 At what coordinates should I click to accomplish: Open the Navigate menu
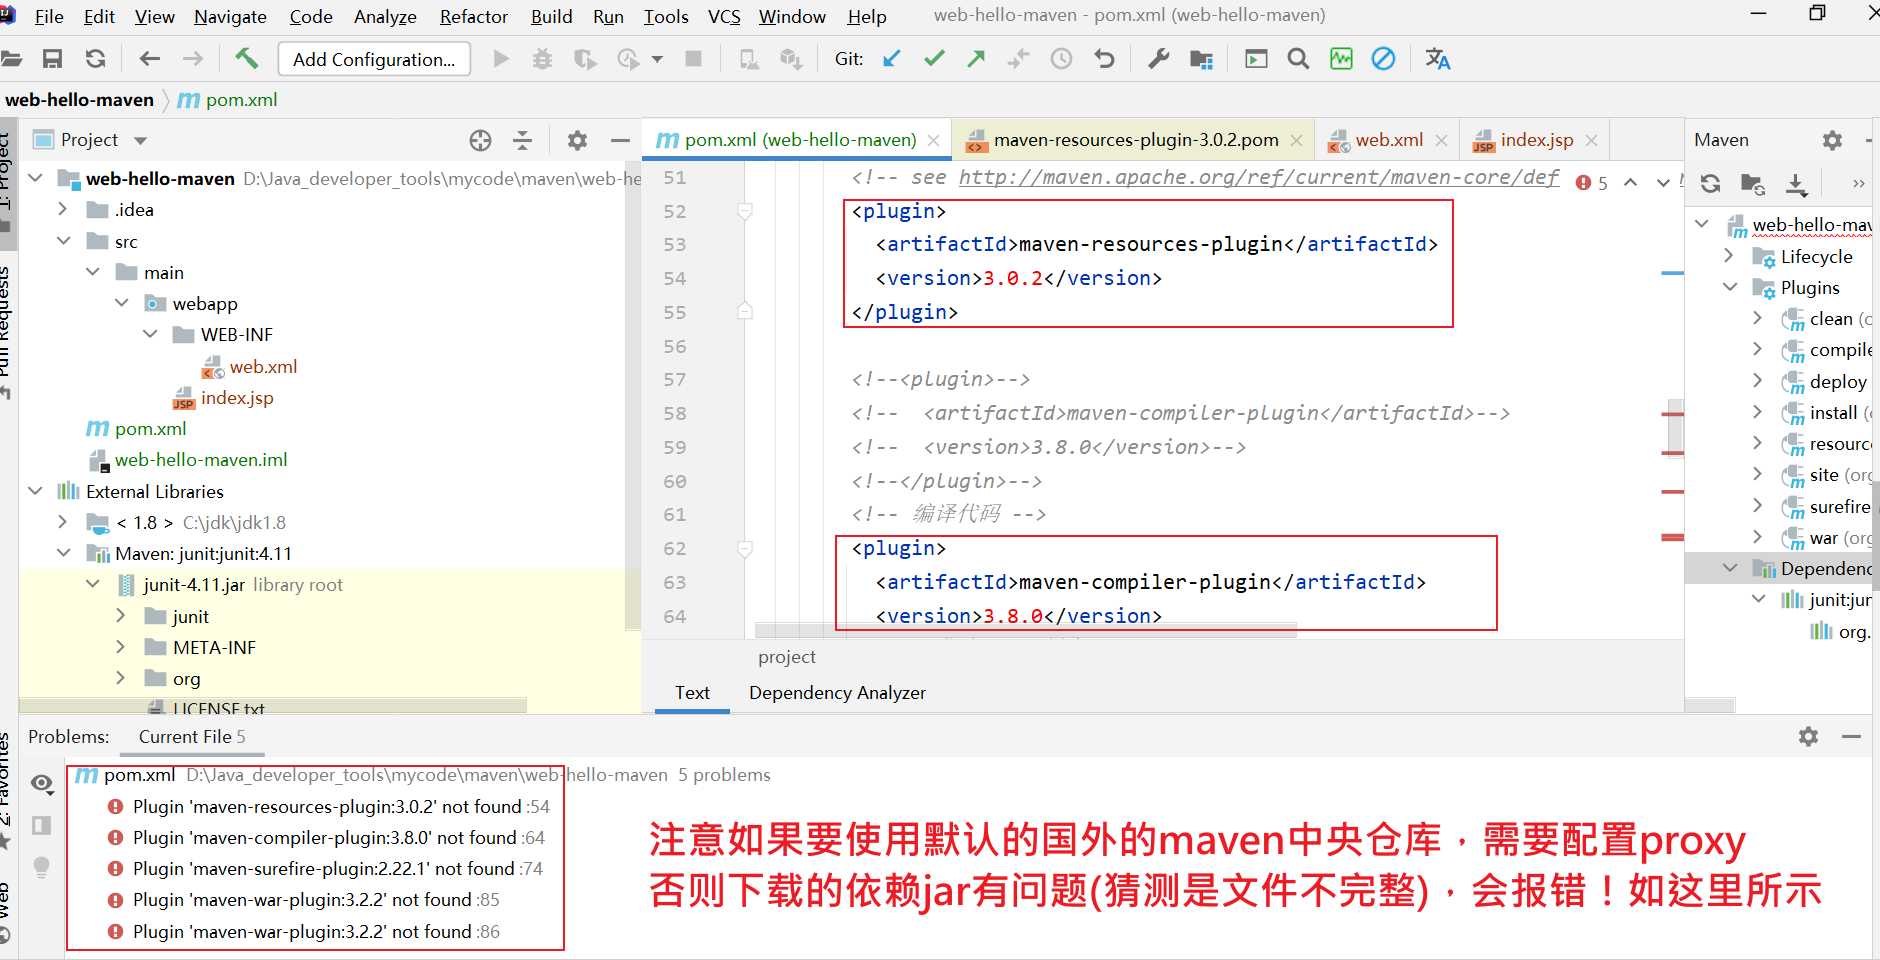click(x=230, y=17)
